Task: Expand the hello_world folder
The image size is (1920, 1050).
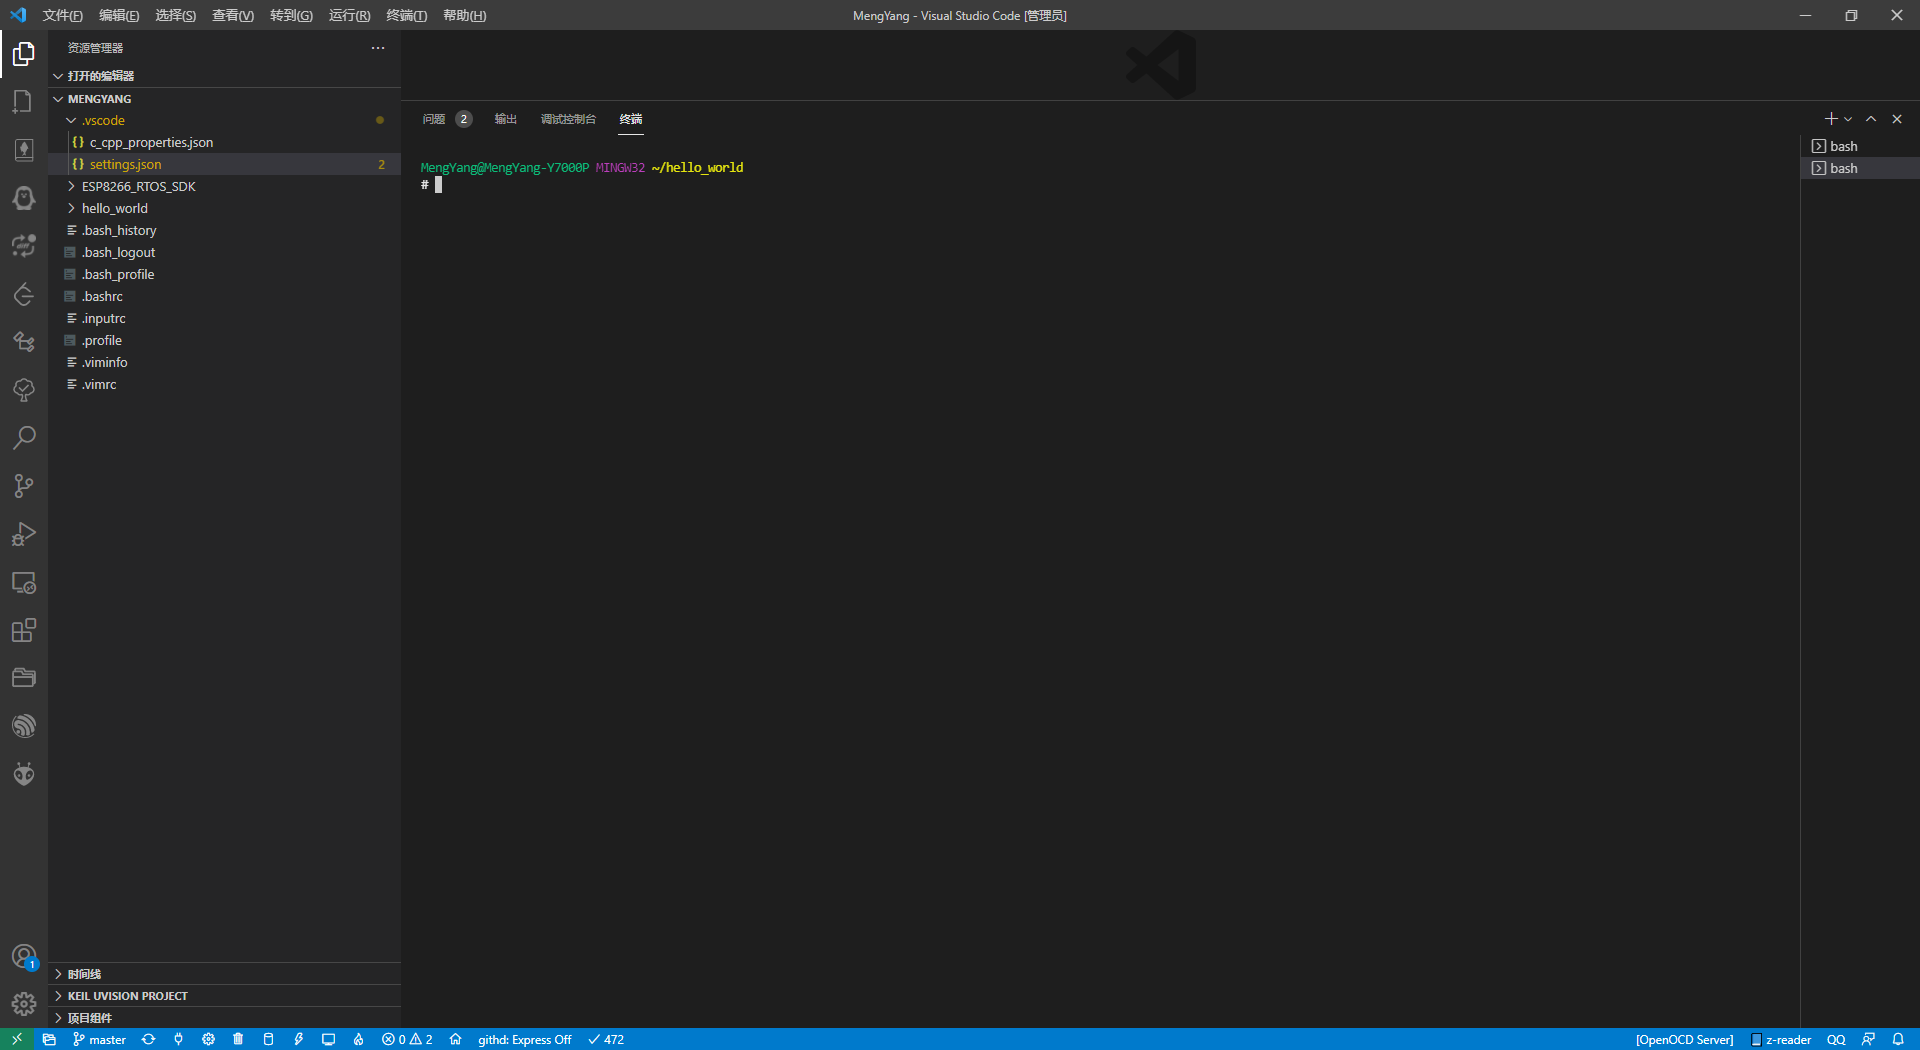Action: click(224, 208)
